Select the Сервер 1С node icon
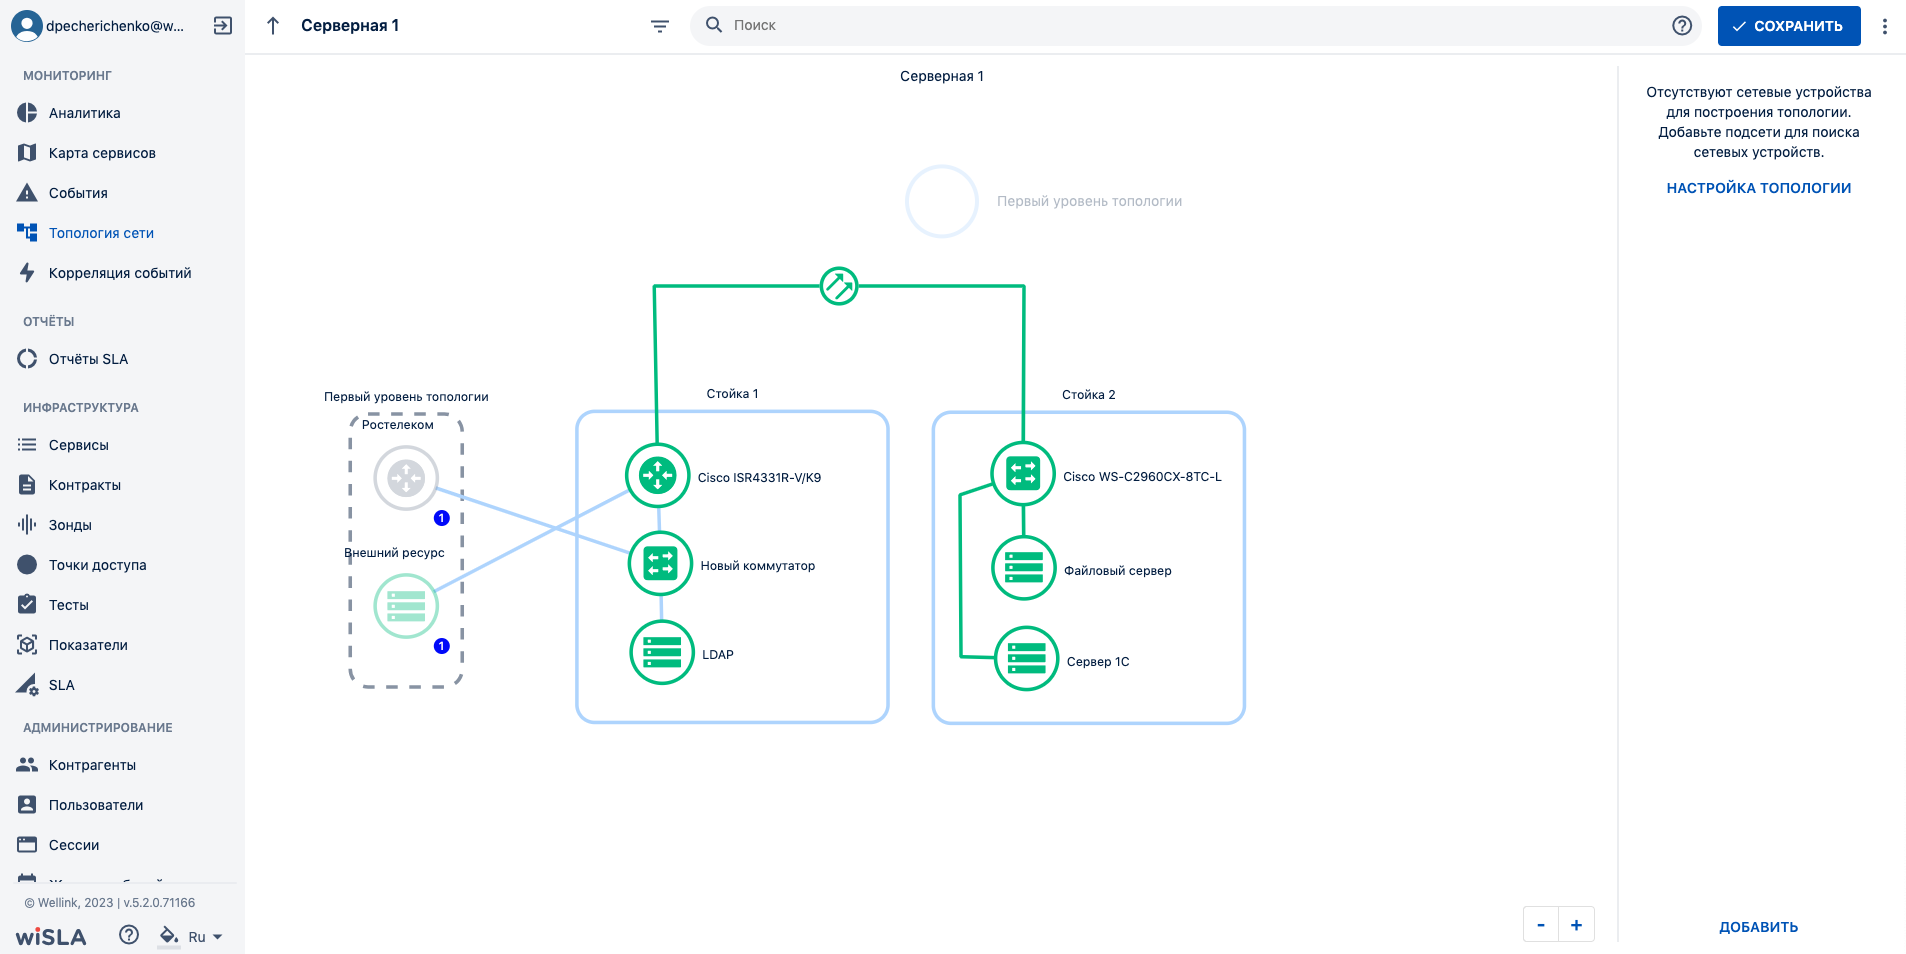 click(x=1027, y=659)
